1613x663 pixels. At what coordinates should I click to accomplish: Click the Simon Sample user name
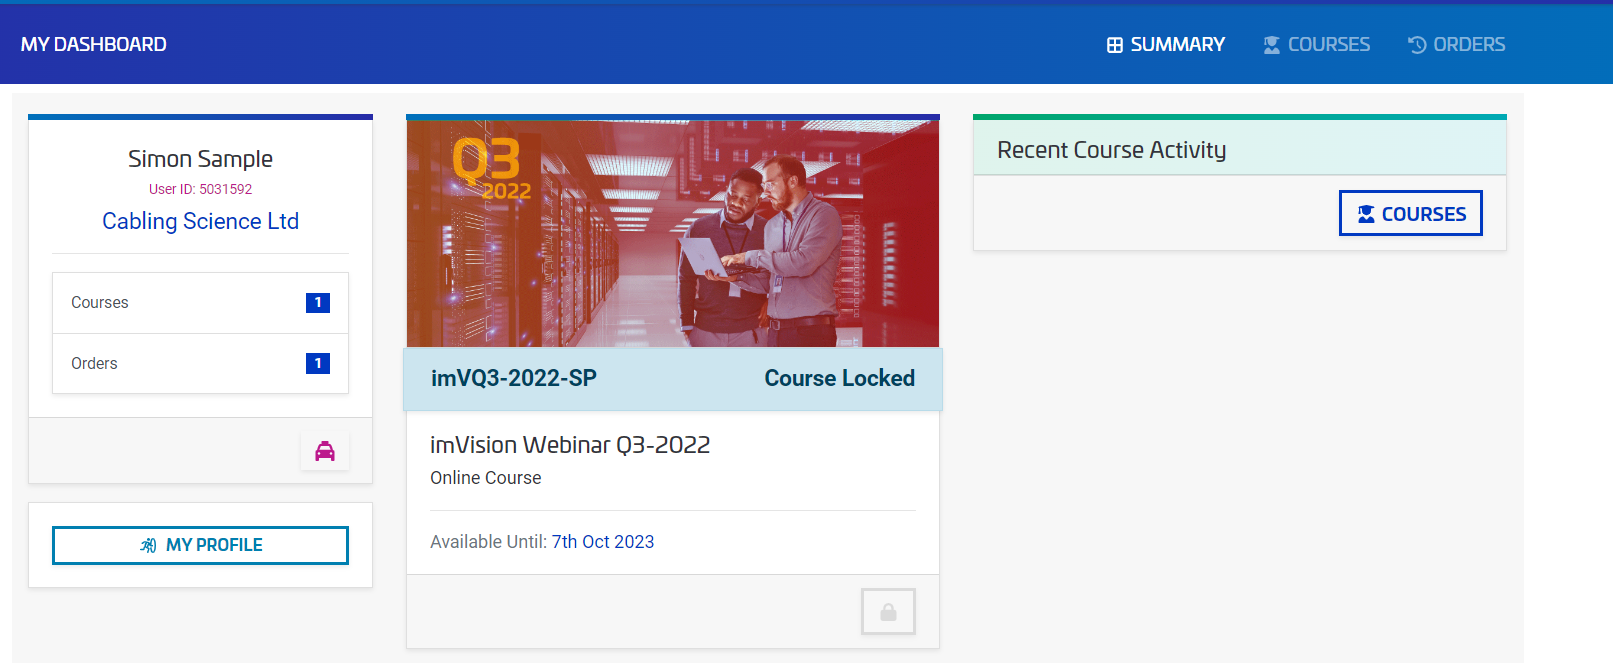(200, 159)
